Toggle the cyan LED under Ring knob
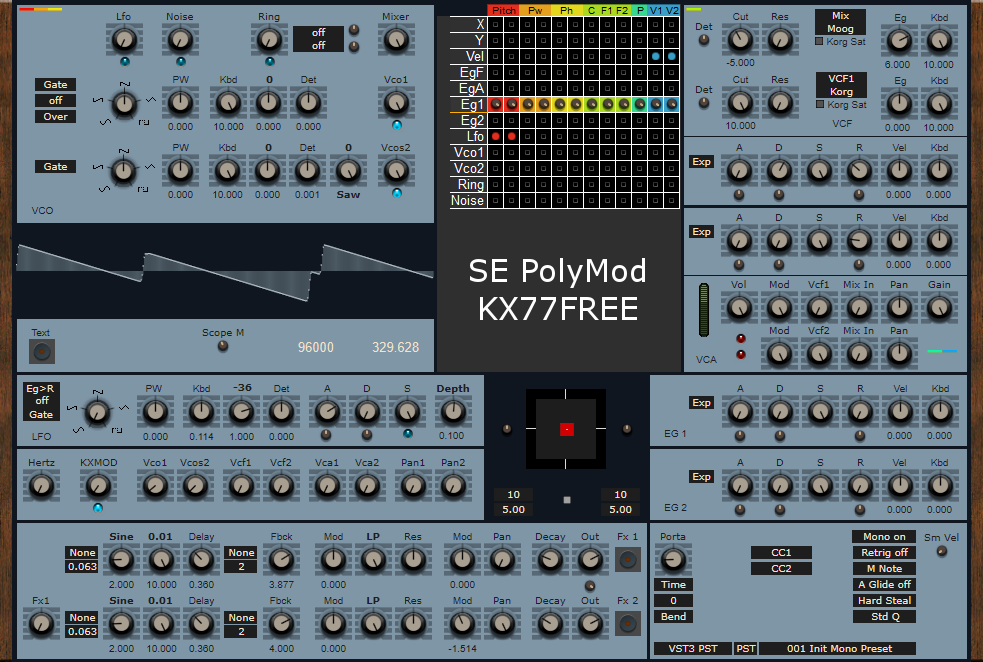Viewport: 983px width, 662px height. point(270,61)
